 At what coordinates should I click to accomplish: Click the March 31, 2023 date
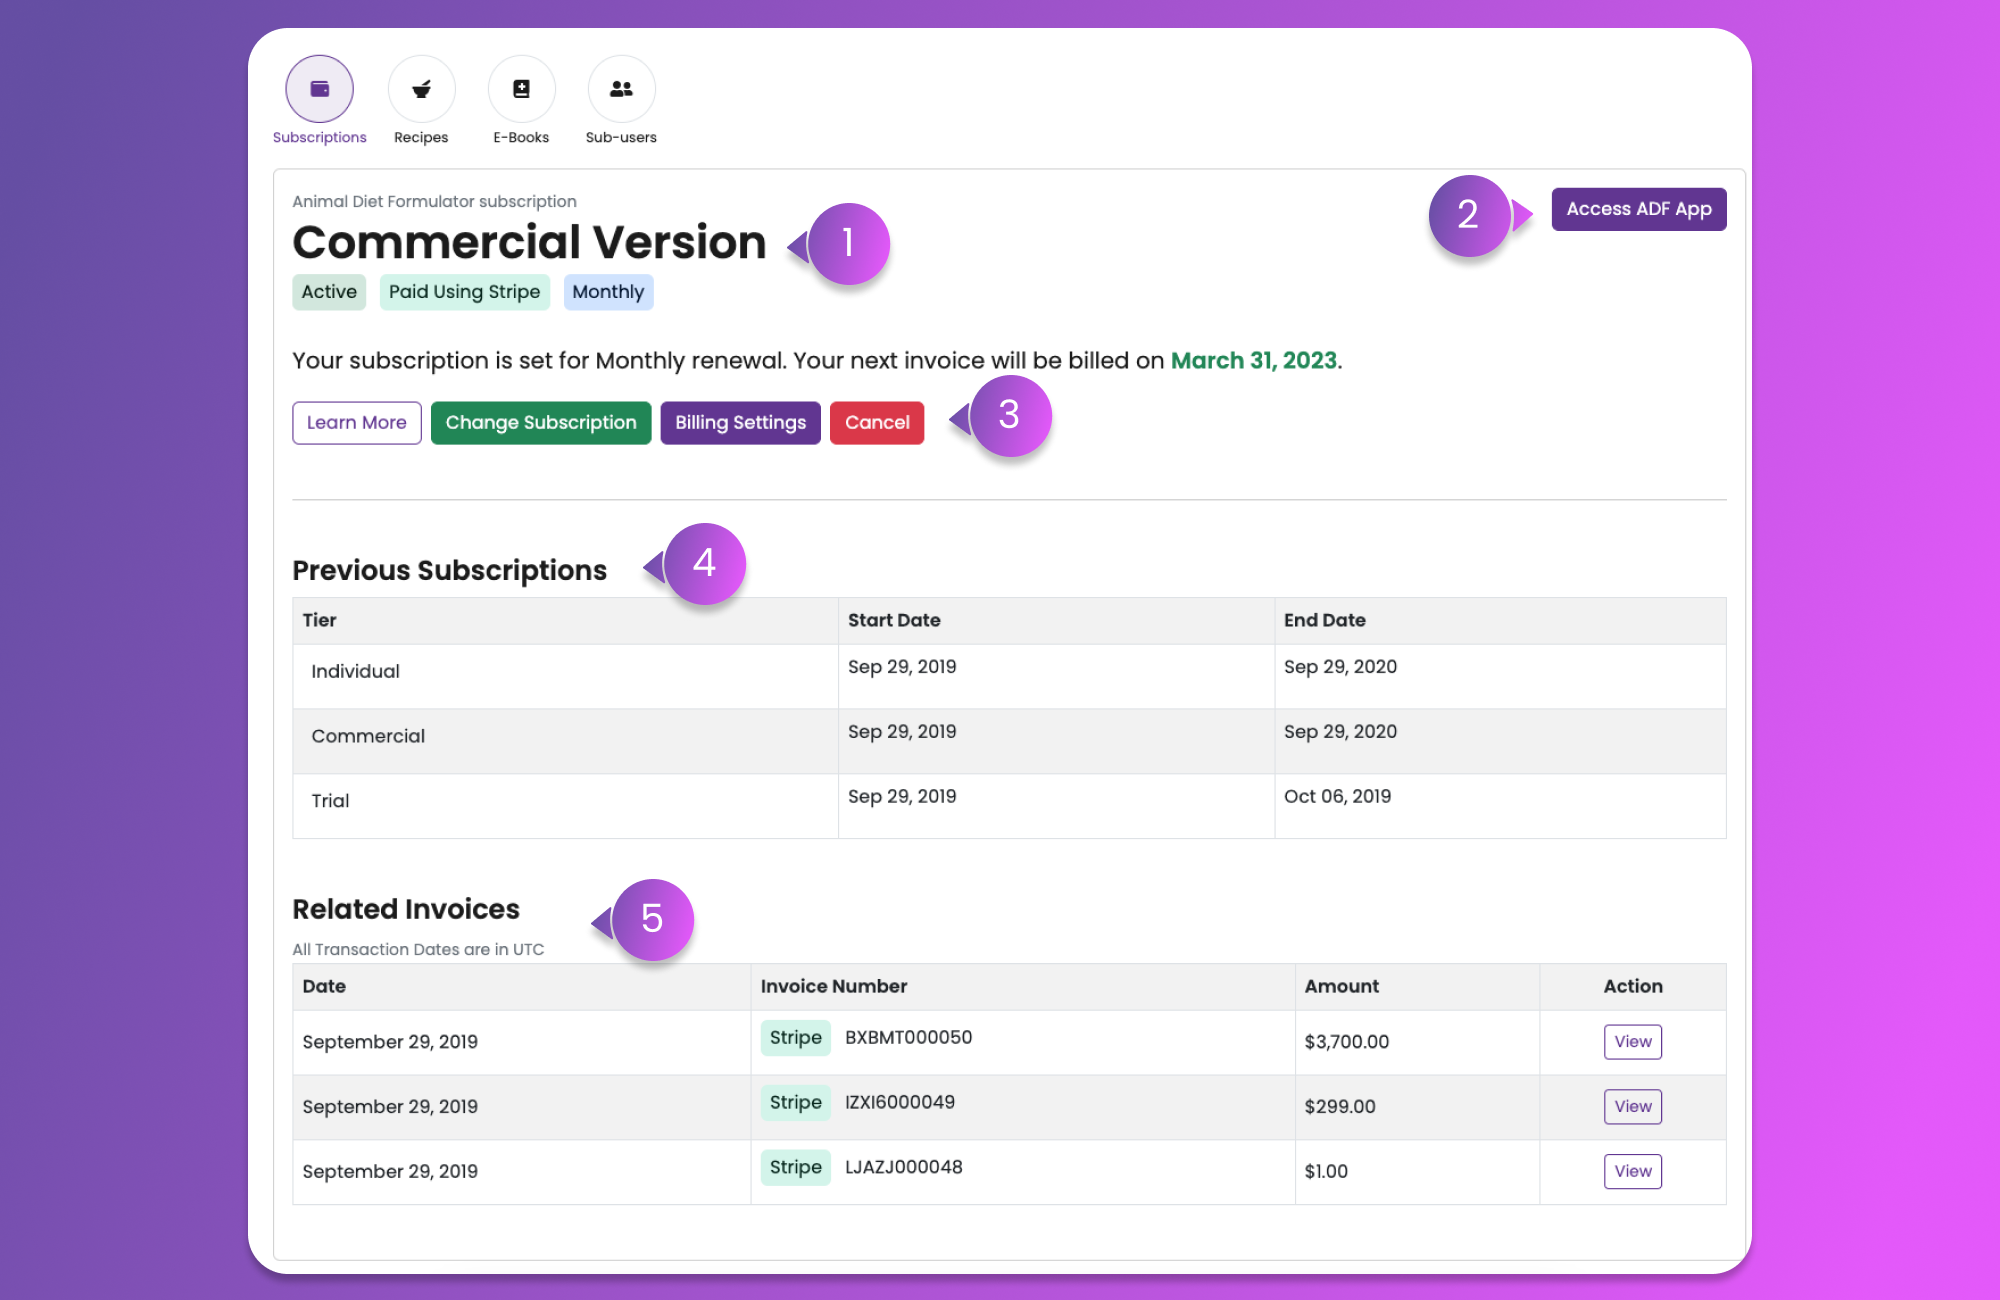[x=1253, y=361]
